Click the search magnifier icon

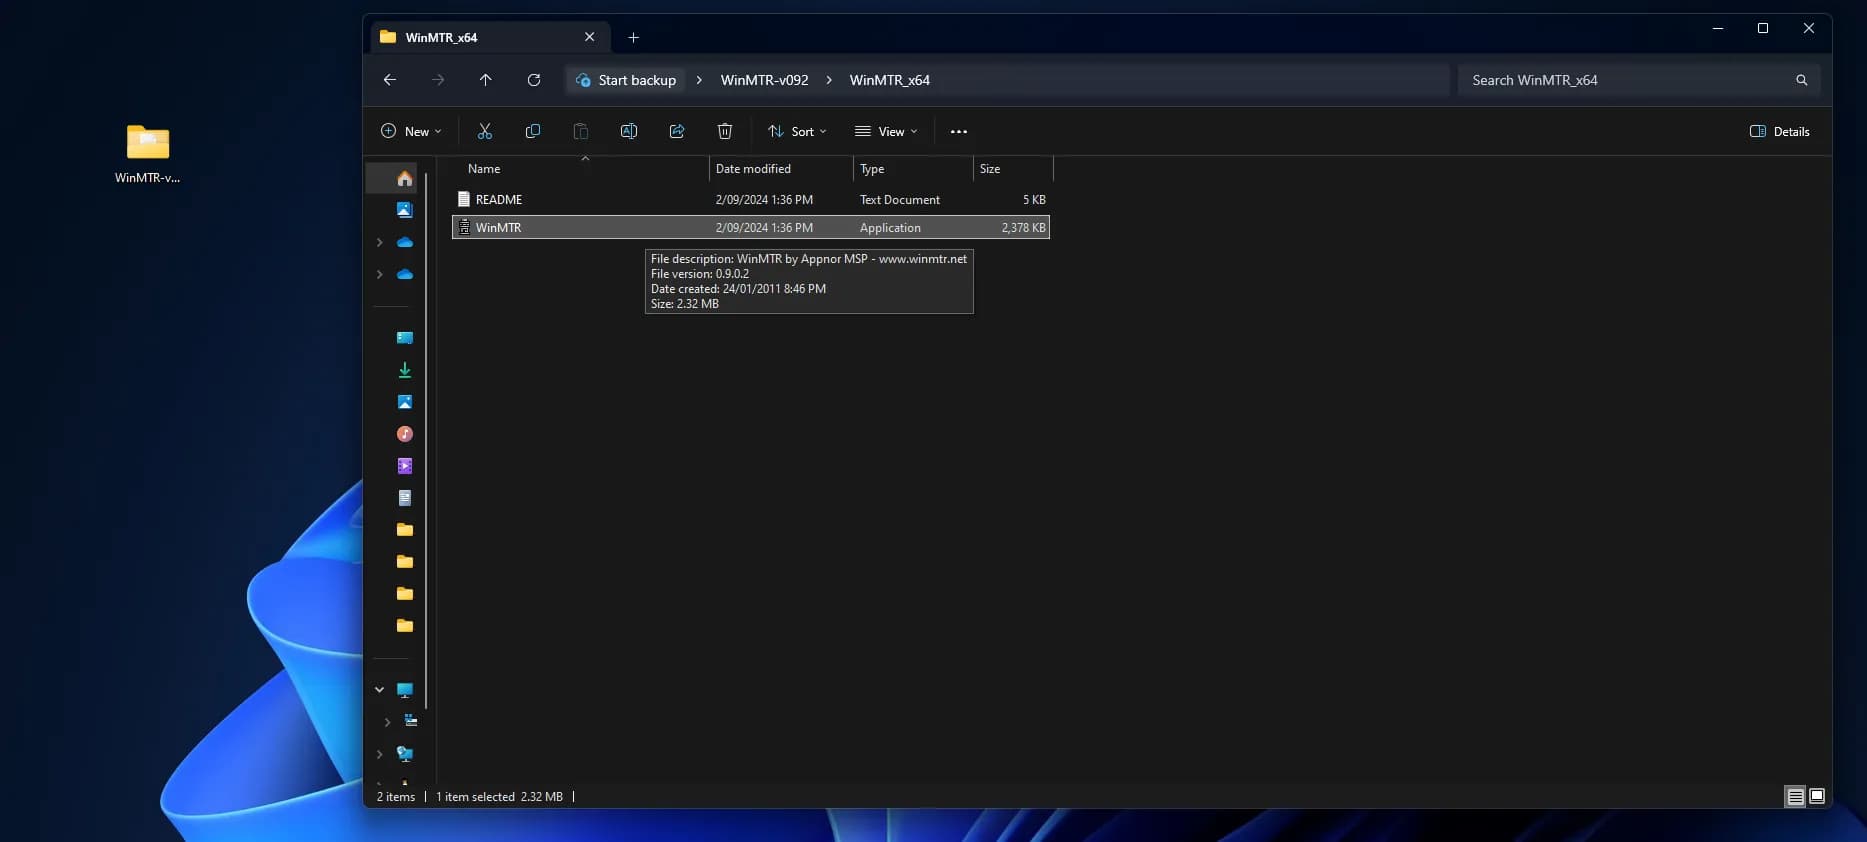(1801, 80)
